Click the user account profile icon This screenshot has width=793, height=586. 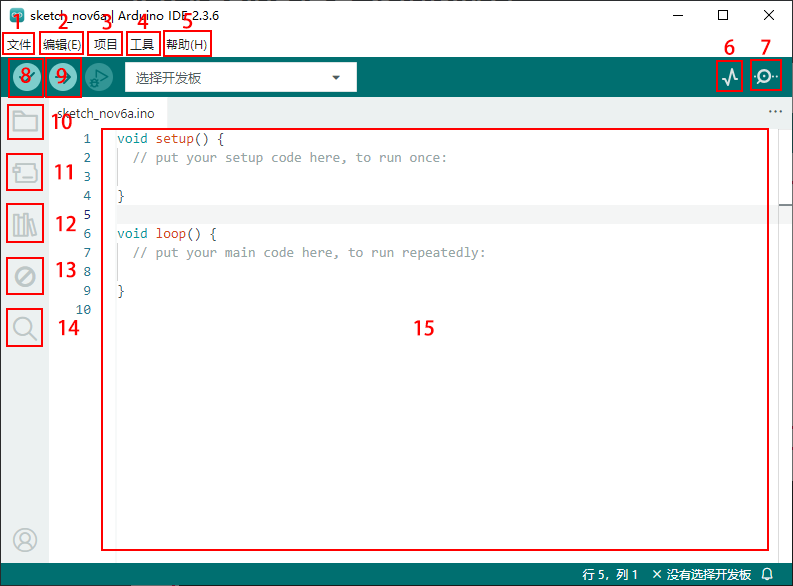25,540
